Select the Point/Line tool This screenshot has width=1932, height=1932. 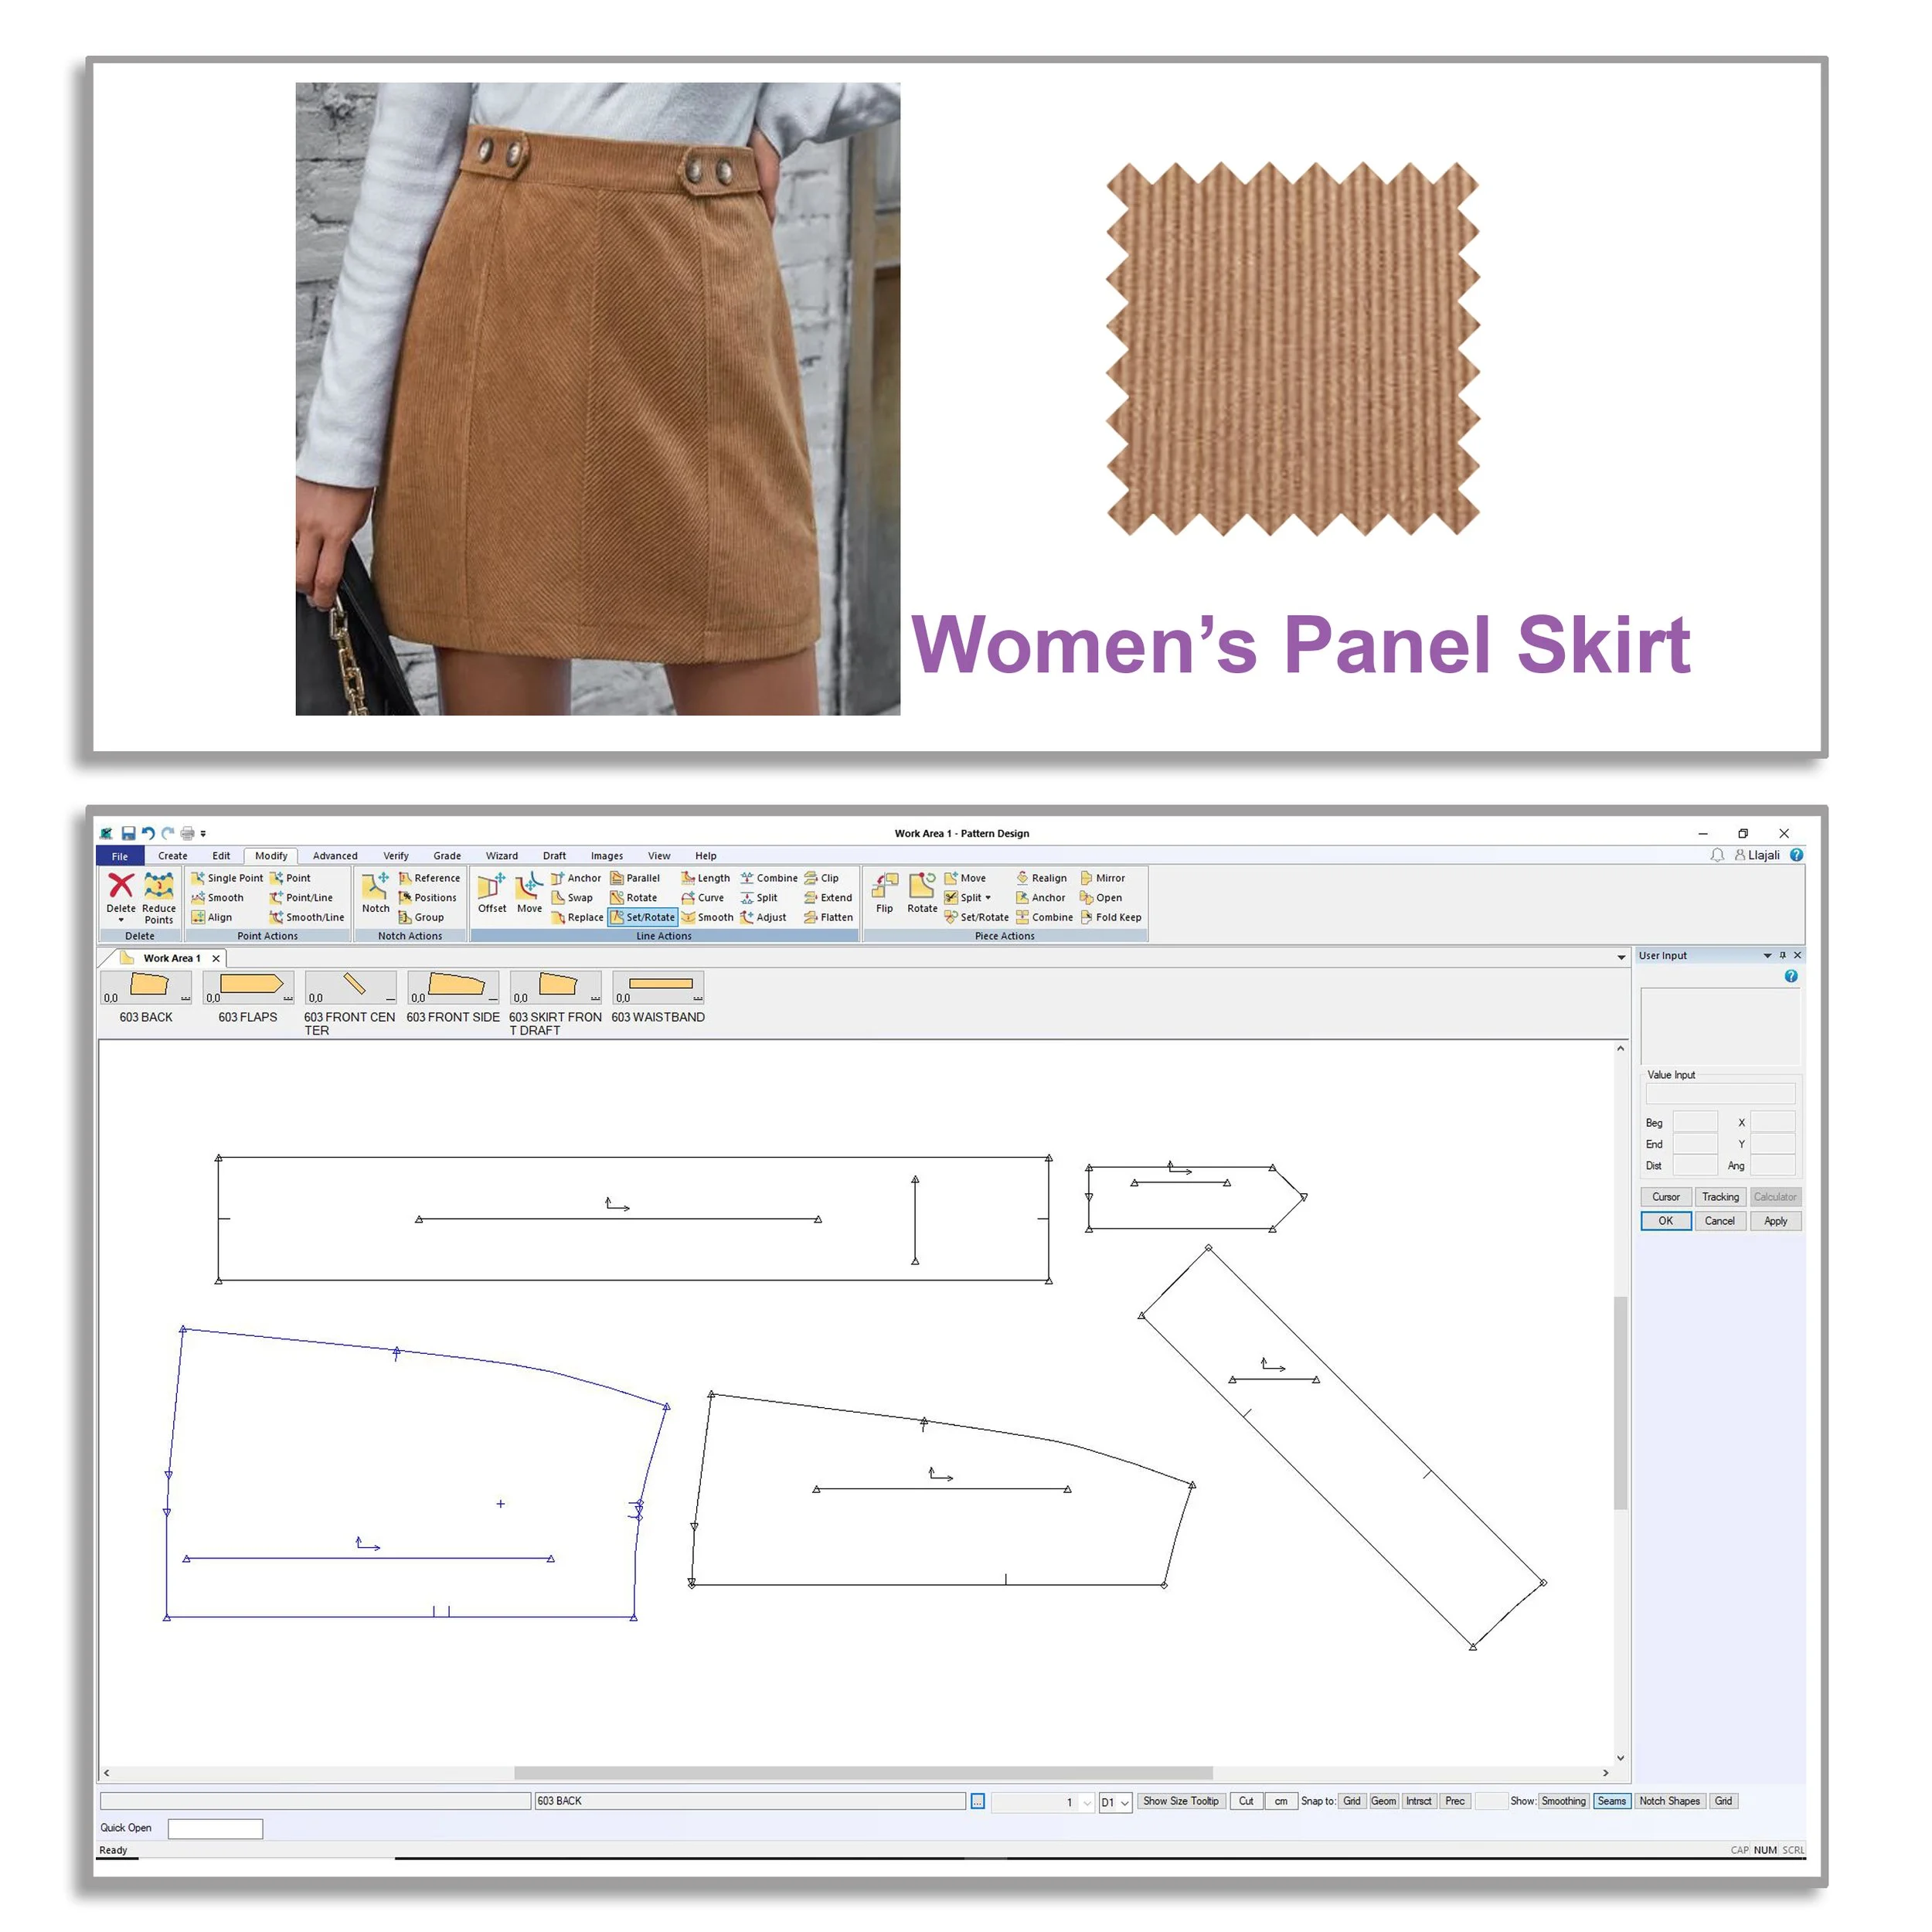point(301,898)
